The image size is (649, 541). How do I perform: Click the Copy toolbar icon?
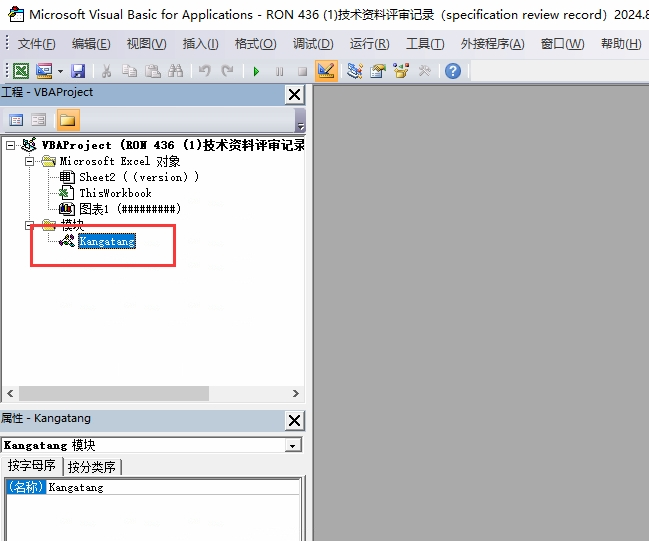click(x=130, y=71)
